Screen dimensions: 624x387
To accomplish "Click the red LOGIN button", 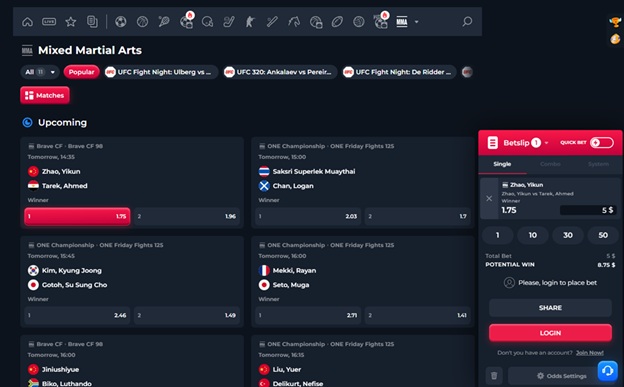I will tap(550, 333).
